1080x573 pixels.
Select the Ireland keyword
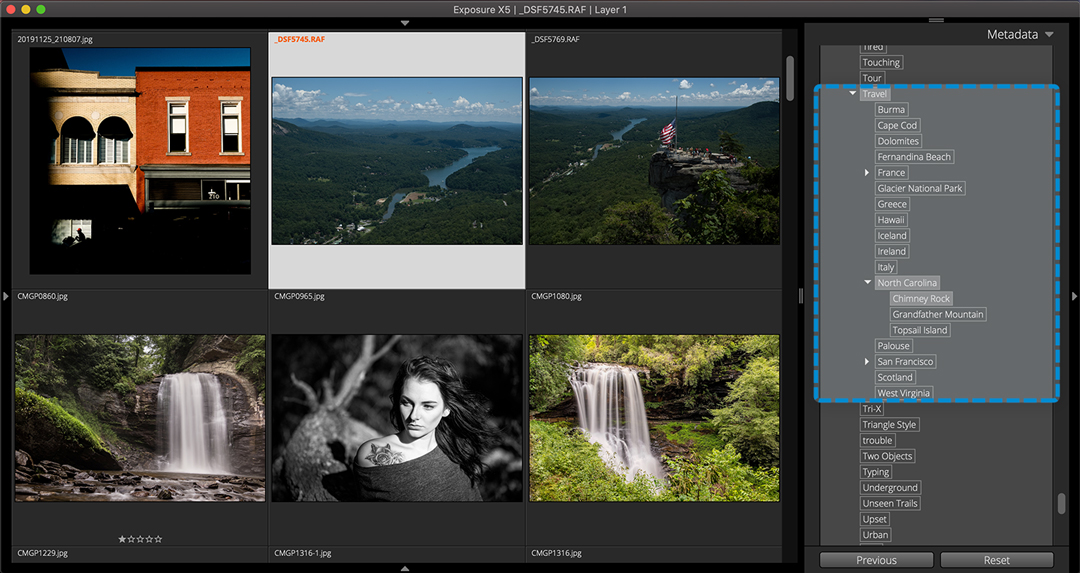click(x=892, y=251)
